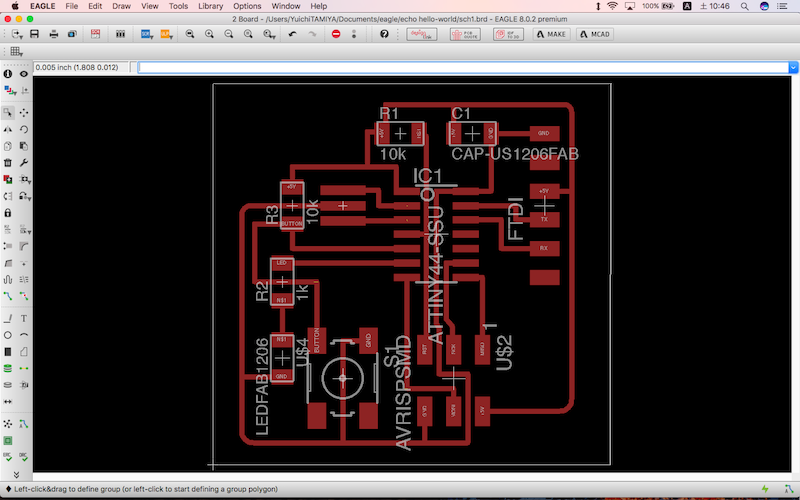Open the File menu

click(71, 6)
